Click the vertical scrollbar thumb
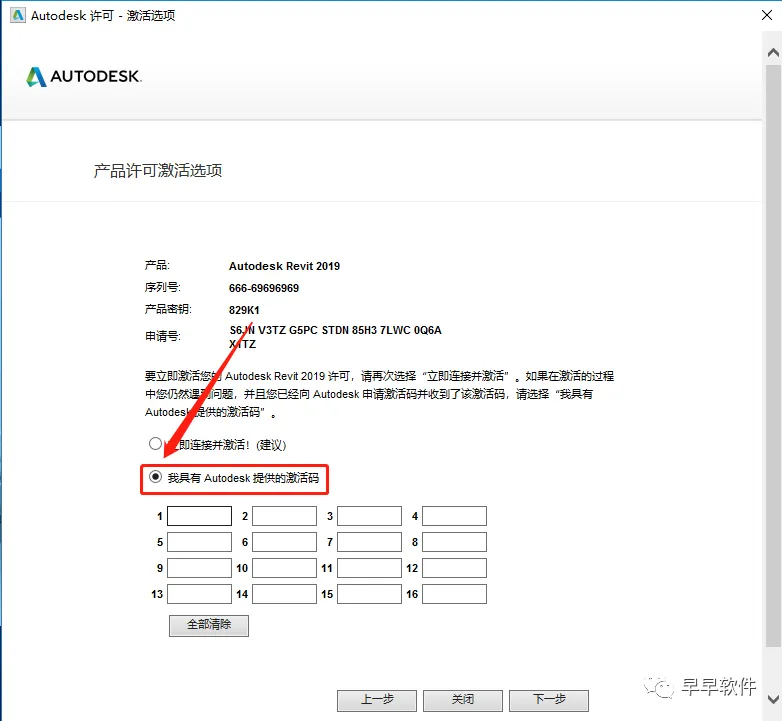This screenshot has height=721, width=782. point(773,356)
